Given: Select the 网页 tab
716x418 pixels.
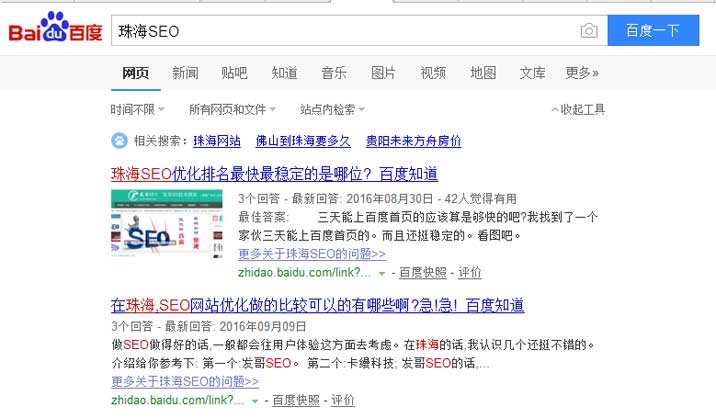Looking at the screenshot, I should [135, 73].
